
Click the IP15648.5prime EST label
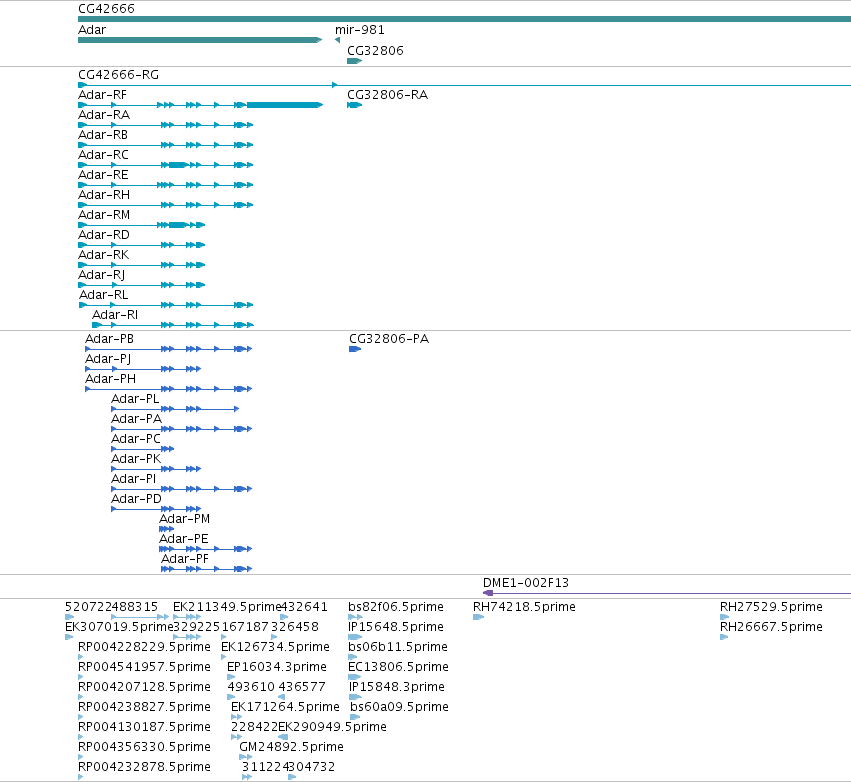[396, 627]
